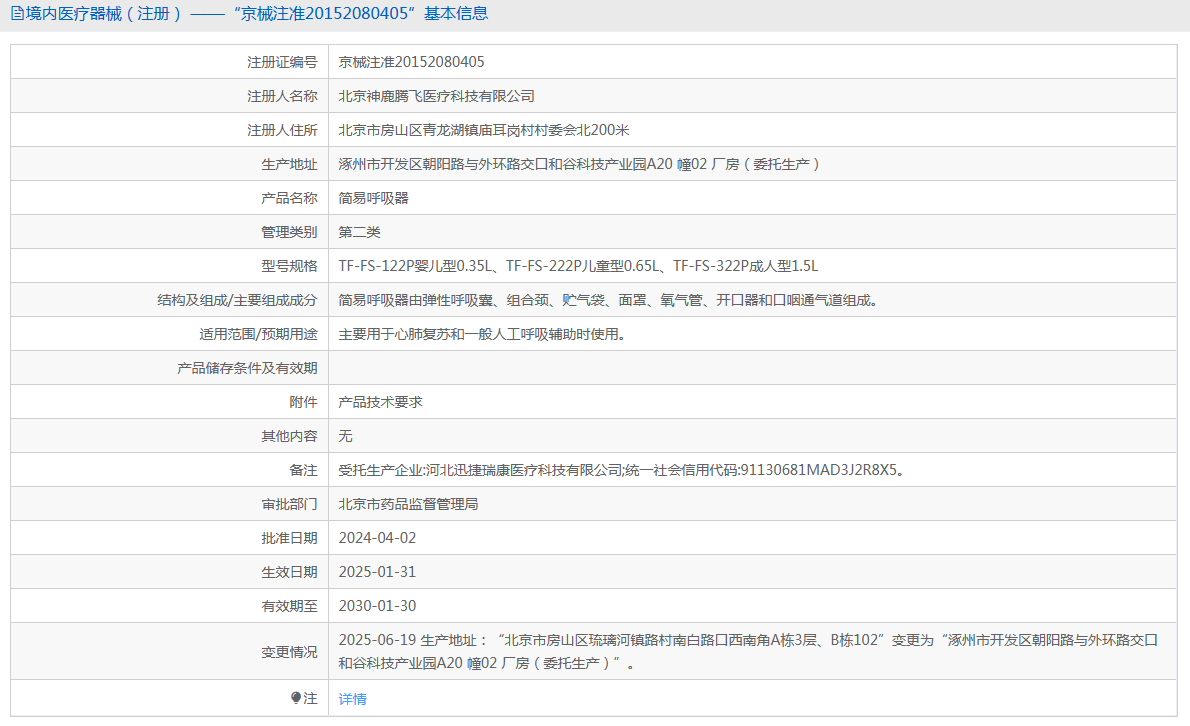Viewport: 1190px width, 726px height.
Task: Click the 生产地址 label
Action: coord(289,165)
